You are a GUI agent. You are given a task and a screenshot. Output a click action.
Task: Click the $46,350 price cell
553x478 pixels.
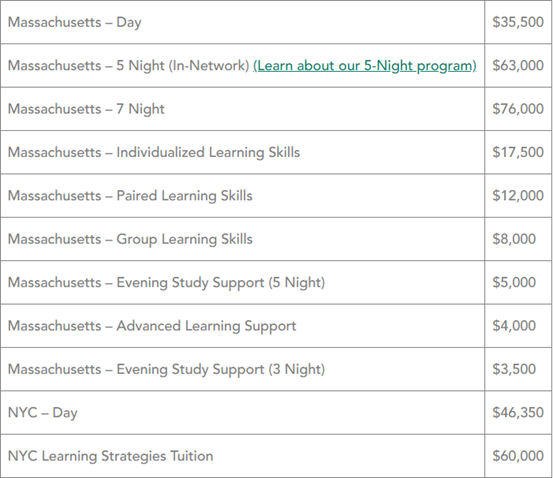(x=518, y=413)
